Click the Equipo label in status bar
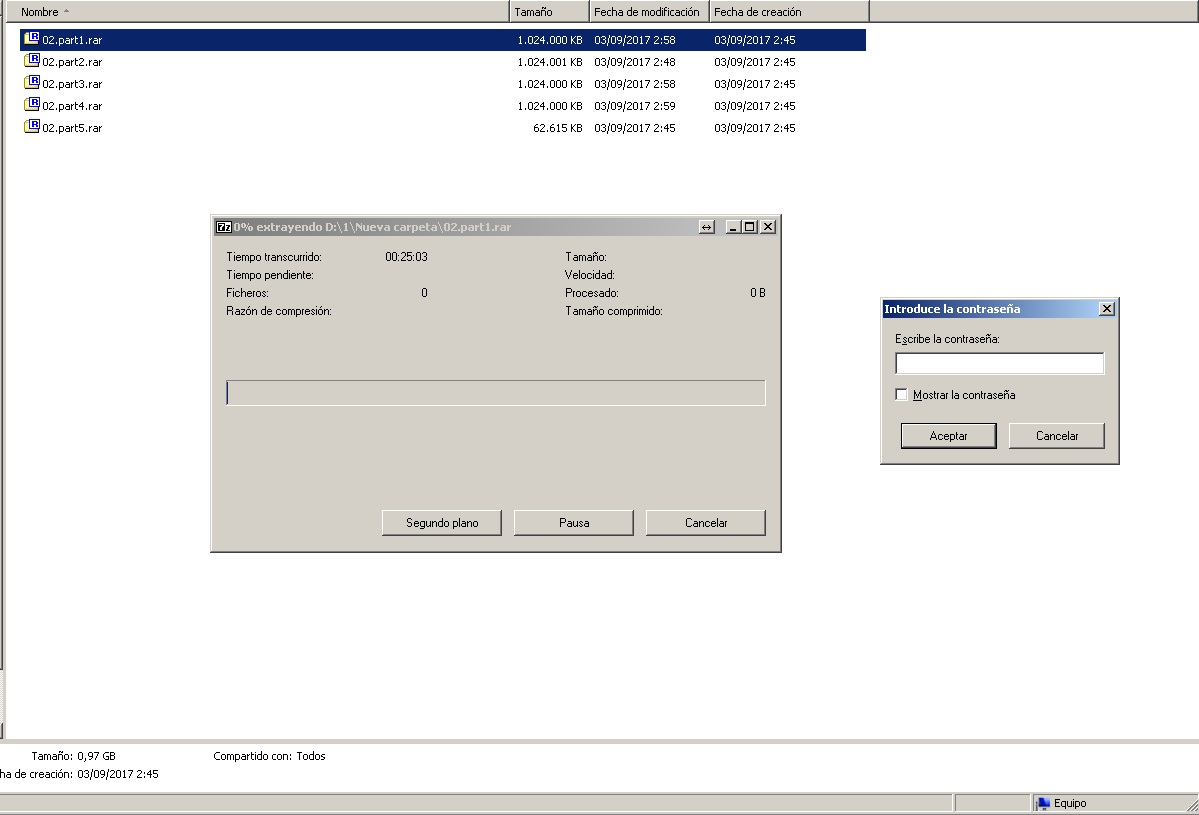The width and height of the screenshot is (1199, 815). pyautogui.click(x=1070, y=804)
